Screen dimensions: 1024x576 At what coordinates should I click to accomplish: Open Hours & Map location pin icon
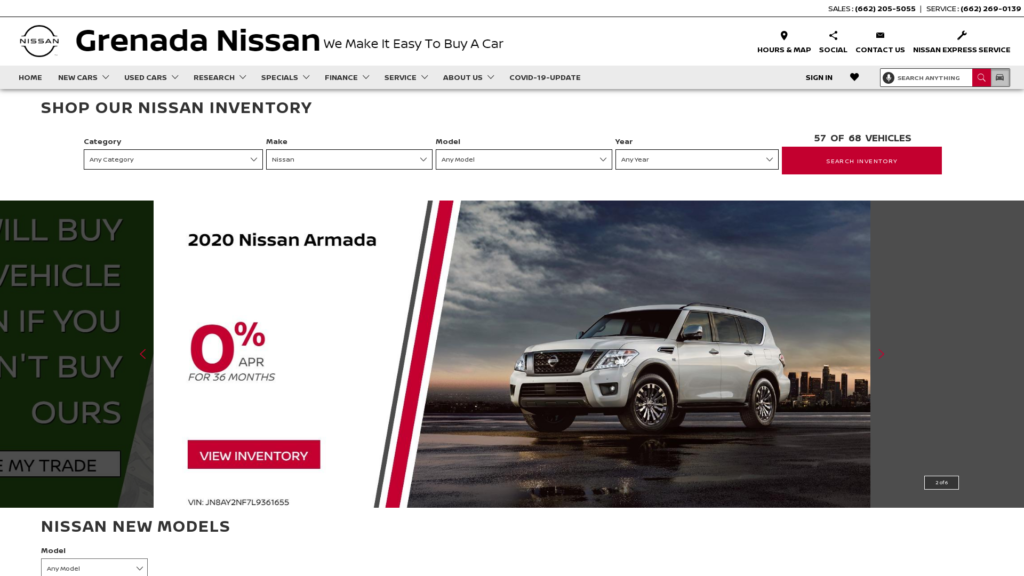784,35
